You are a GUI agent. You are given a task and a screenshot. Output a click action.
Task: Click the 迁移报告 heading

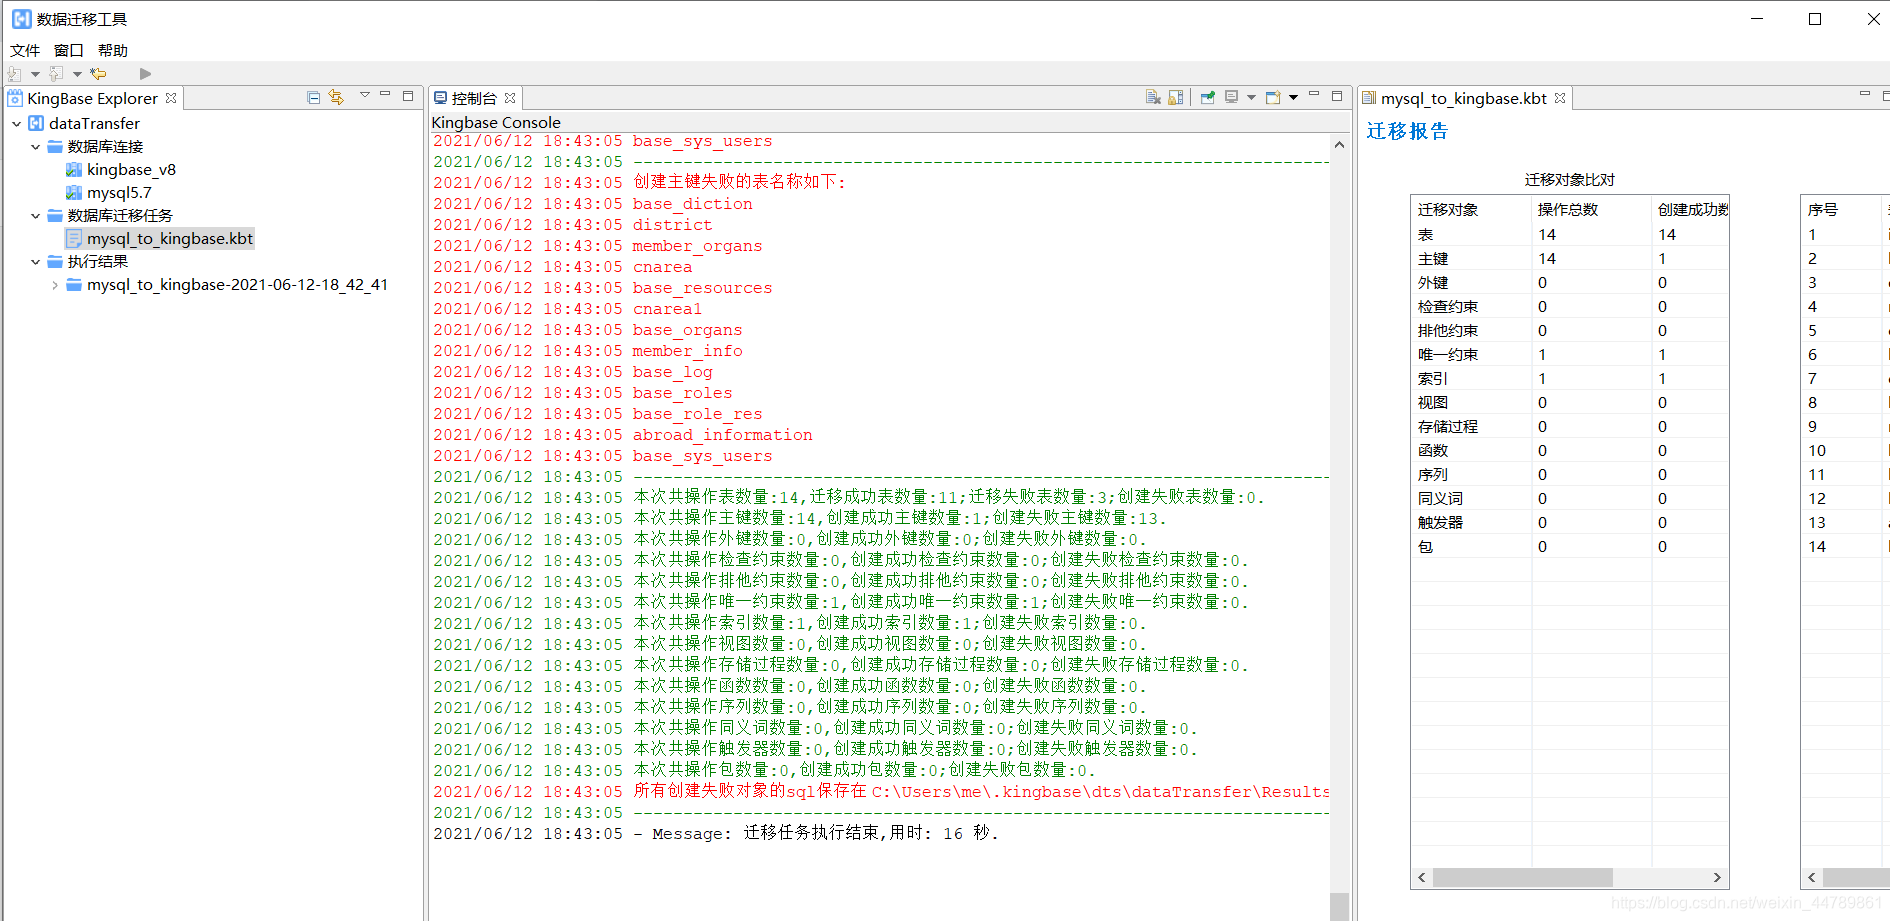pos(1407,131)
